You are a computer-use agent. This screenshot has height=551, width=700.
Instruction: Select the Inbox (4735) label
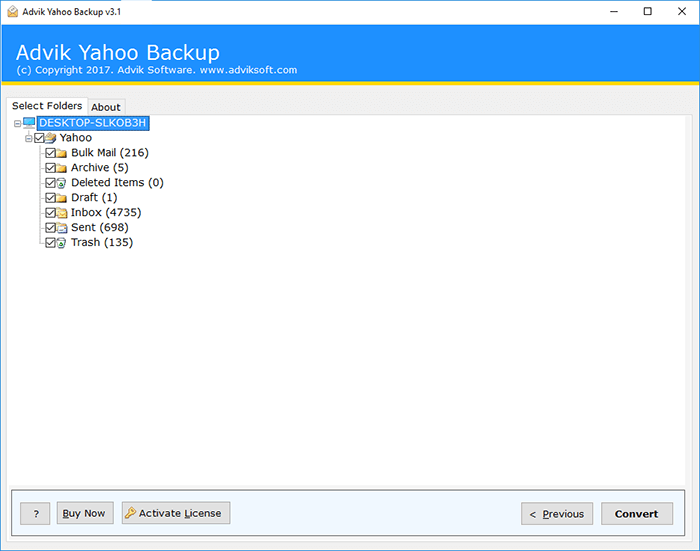[x=106, y=213]
